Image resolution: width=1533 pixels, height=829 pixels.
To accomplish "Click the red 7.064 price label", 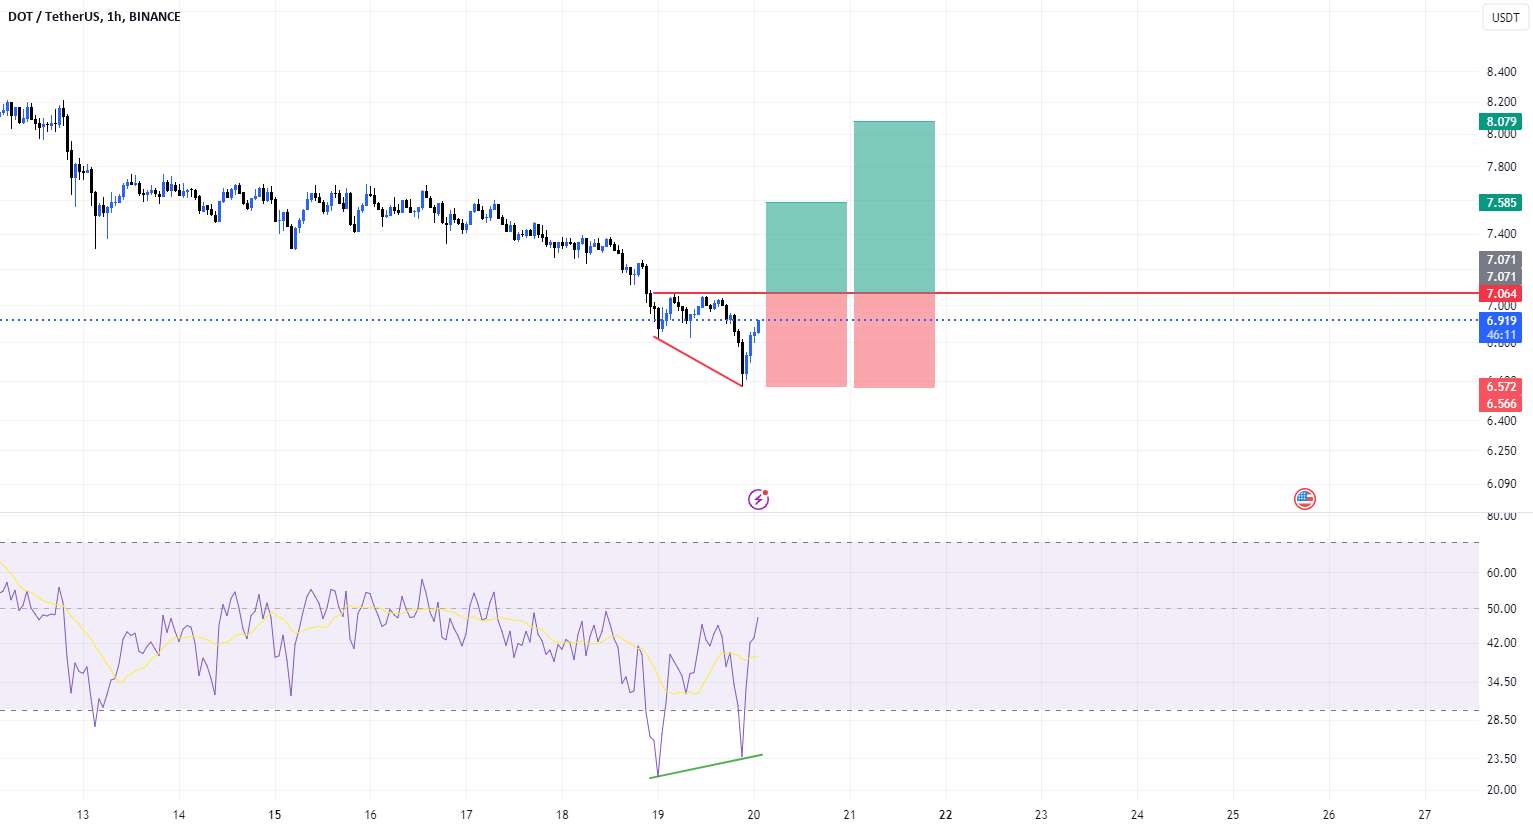I will click(1501, 294).
